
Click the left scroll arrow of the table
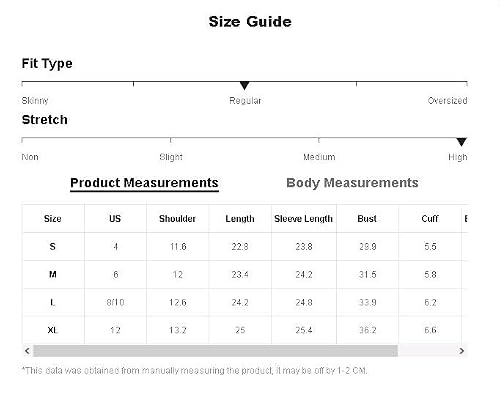point(27,351)
